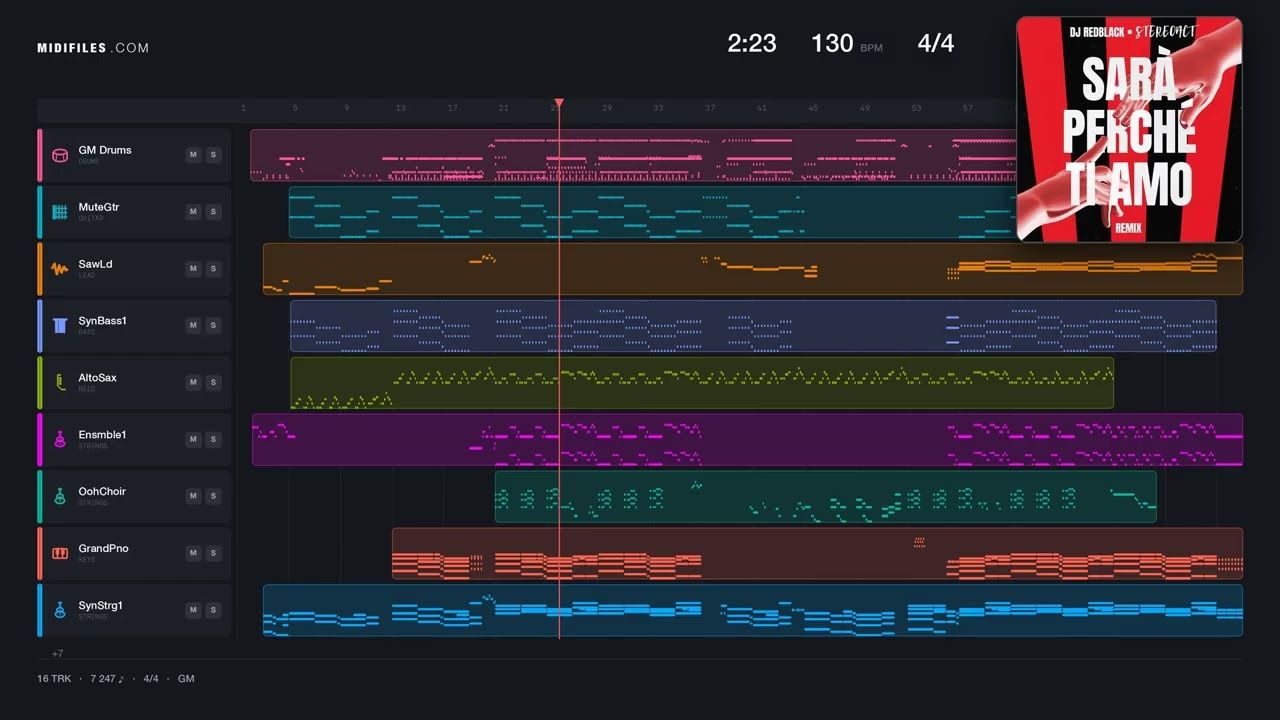Open the Sarà Perché Ti Amo cover art

(x=1129, y=129)
